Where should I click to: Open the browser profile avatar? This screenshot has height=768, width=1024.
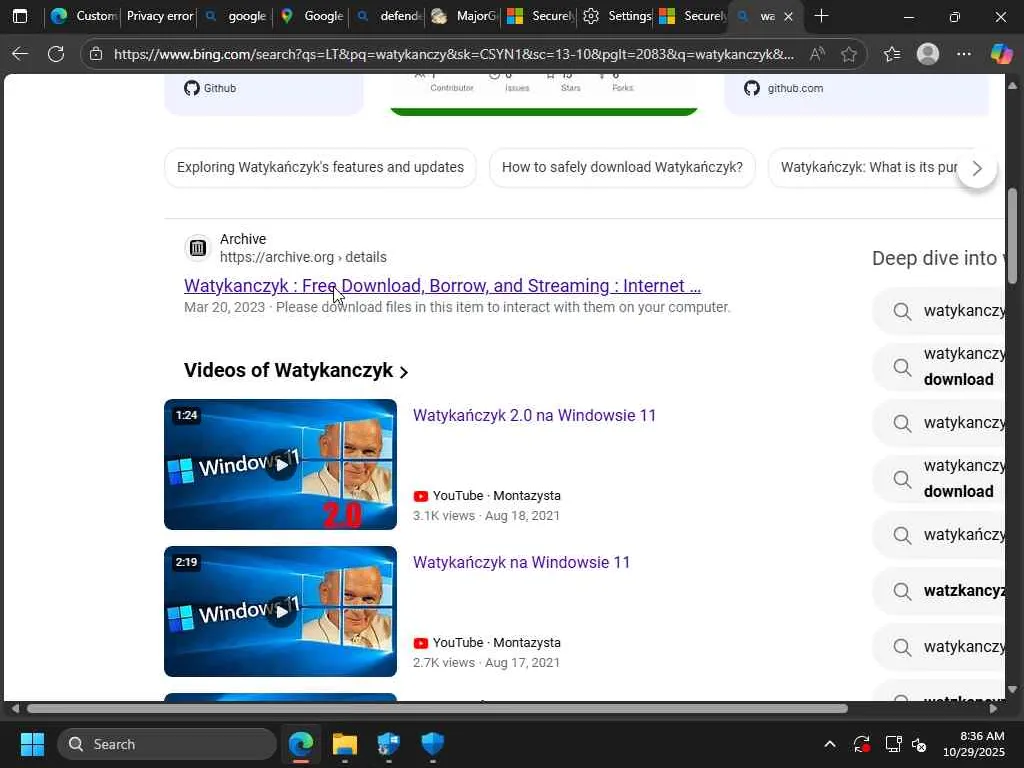tap(928, 54)
